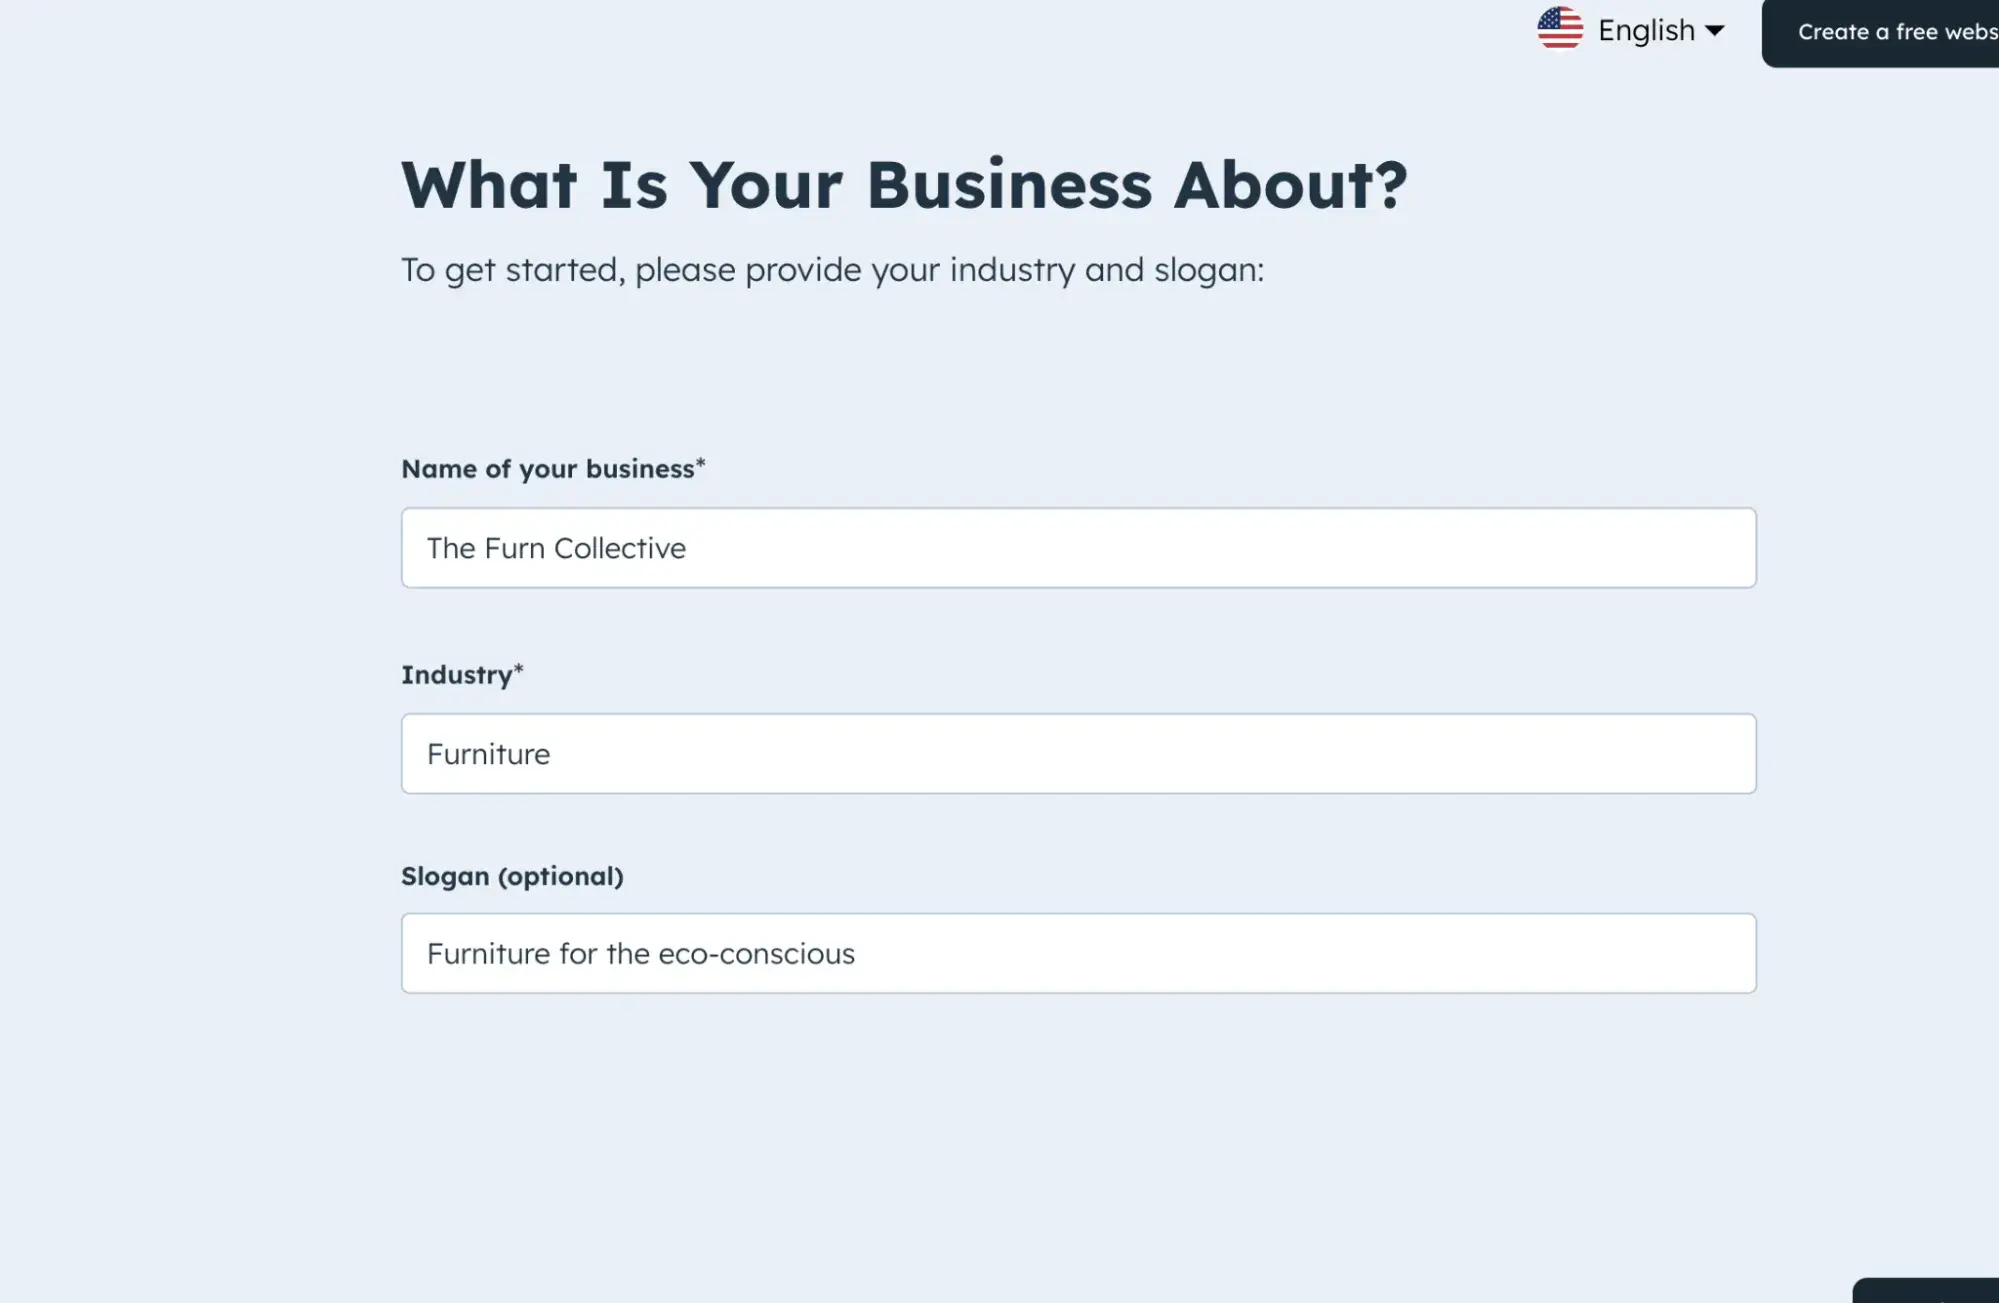Click the "Slogan (optional)" label
Viewport: 1999px width, 1304px height.
click(512, 876)
